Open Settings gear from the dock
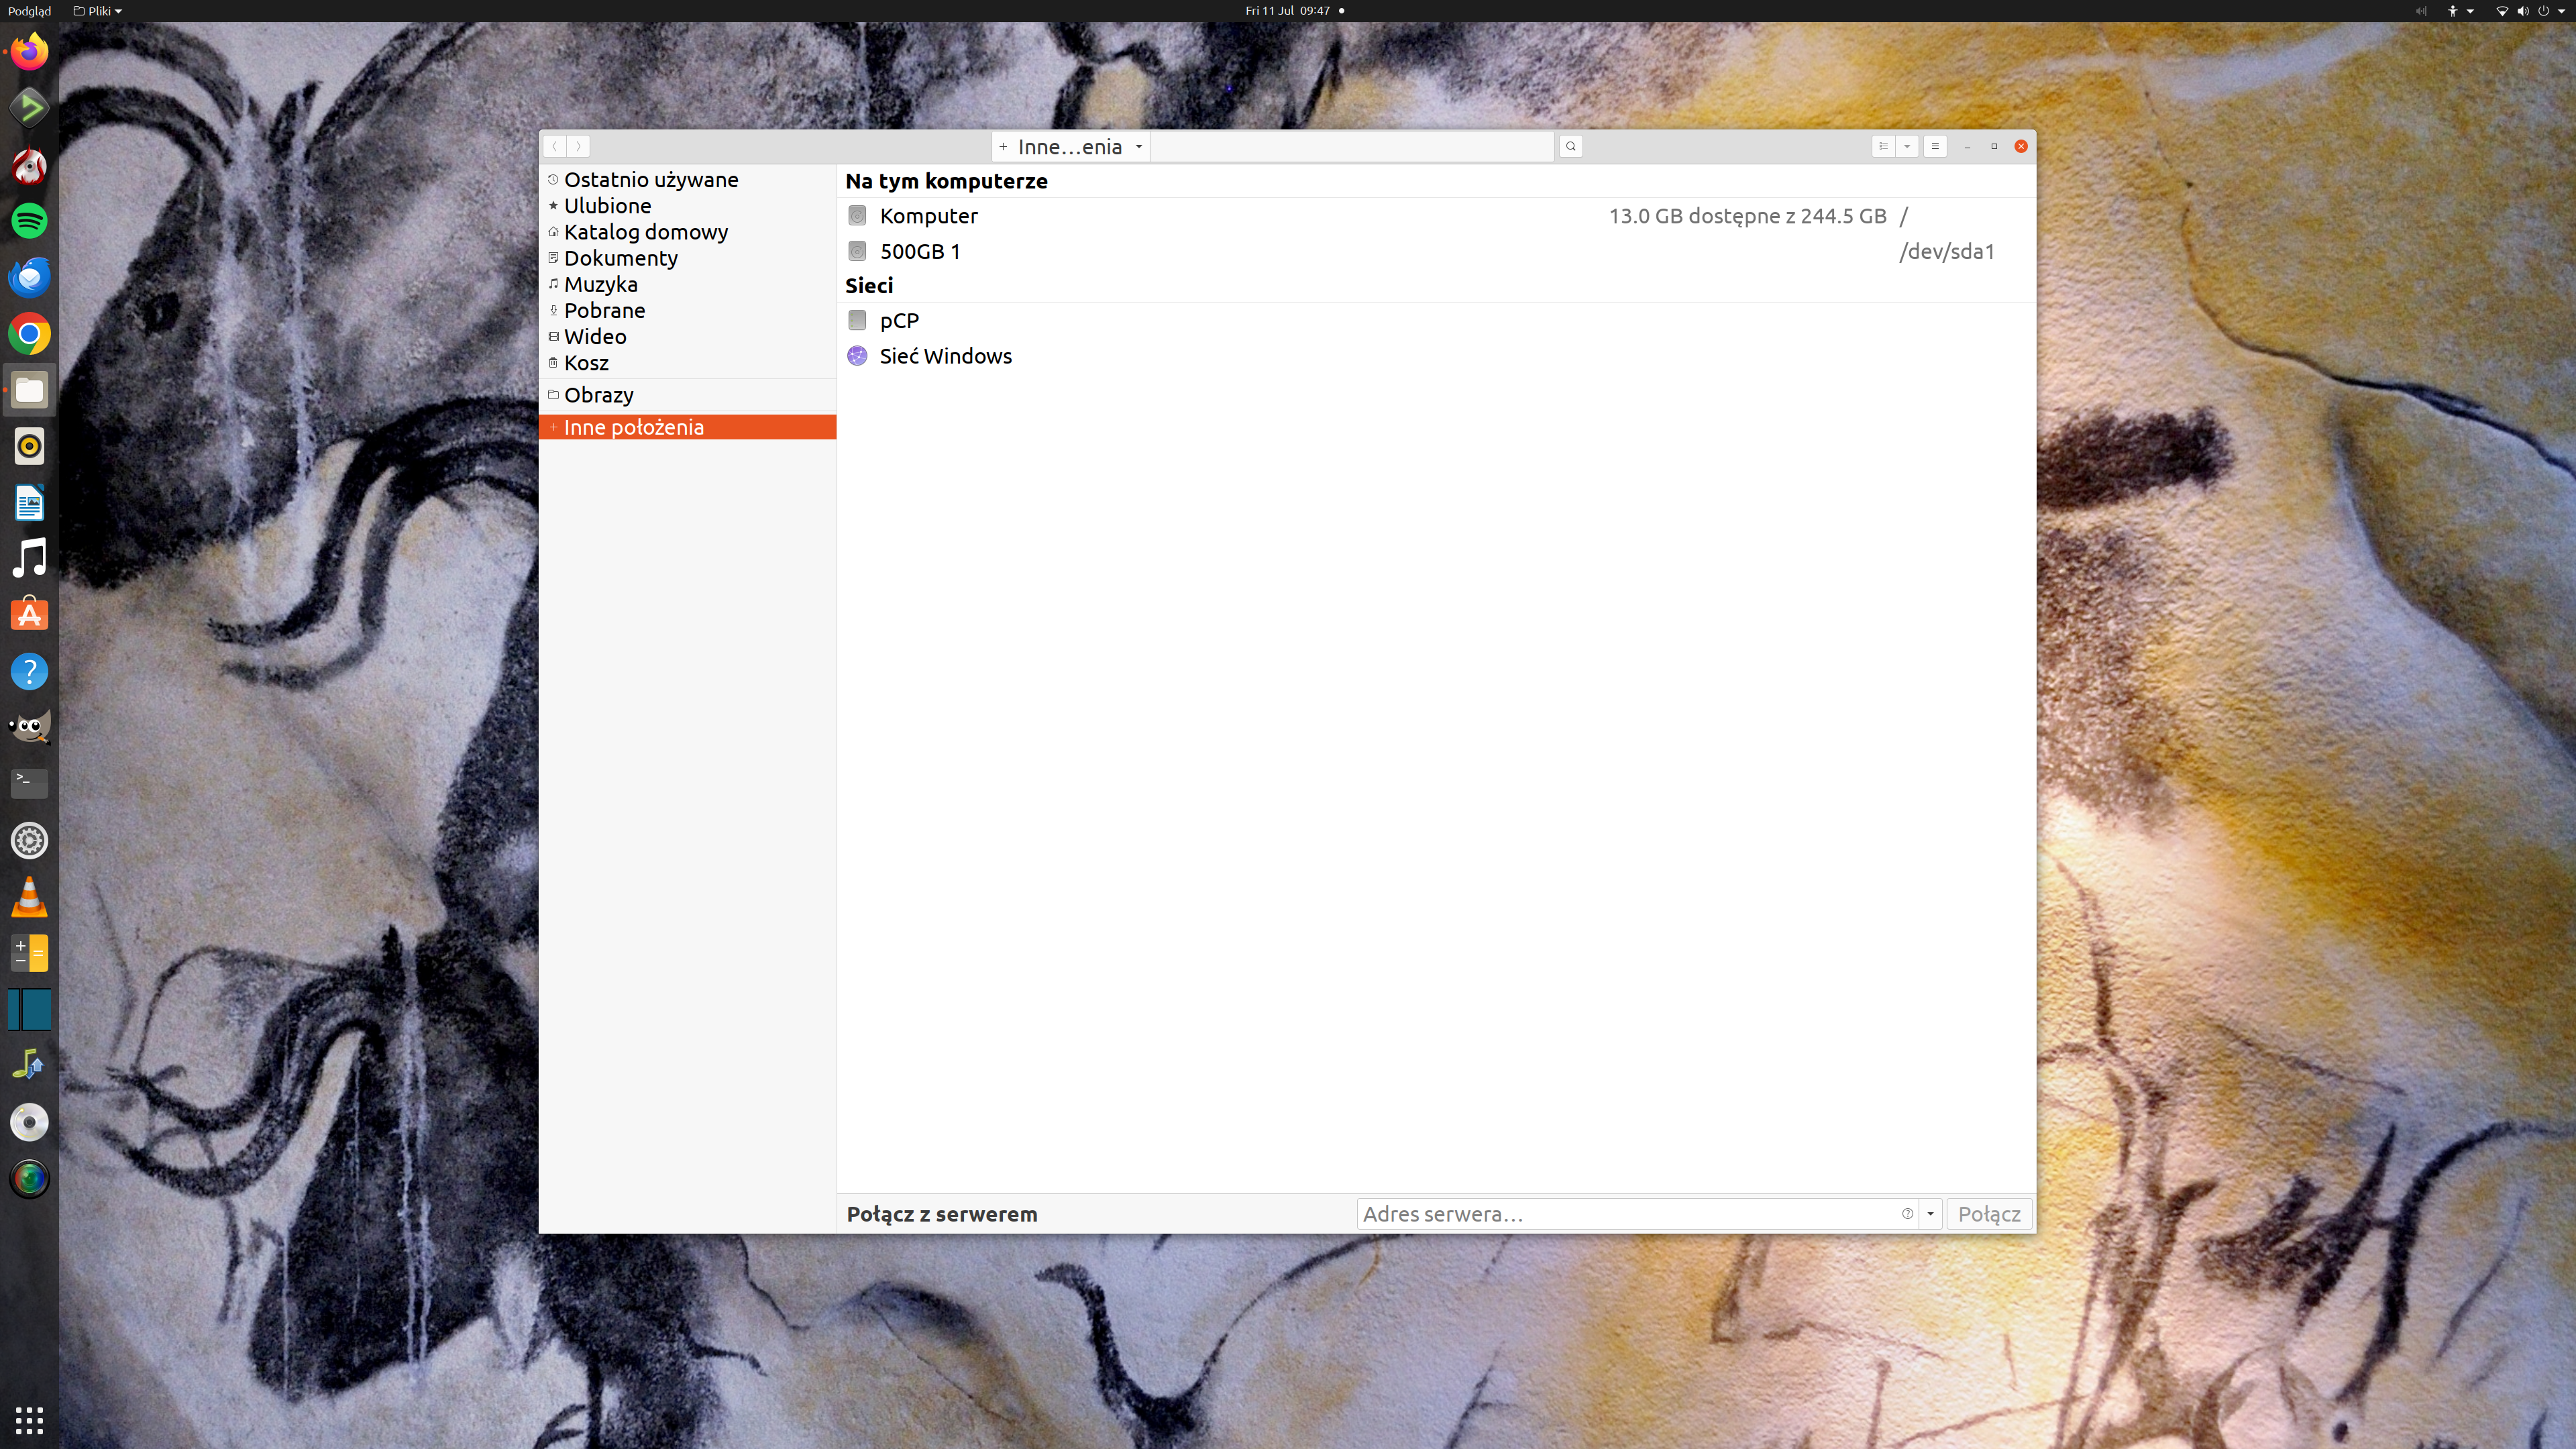This screenshot has height=1449, width=2576. click(29, 841)
